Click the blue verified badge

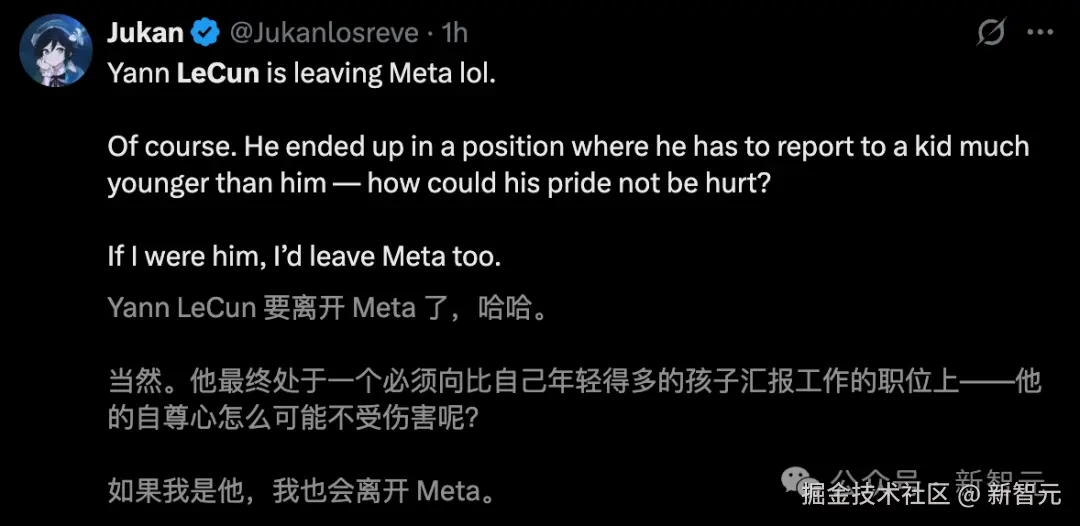click(x=205, y=33)
